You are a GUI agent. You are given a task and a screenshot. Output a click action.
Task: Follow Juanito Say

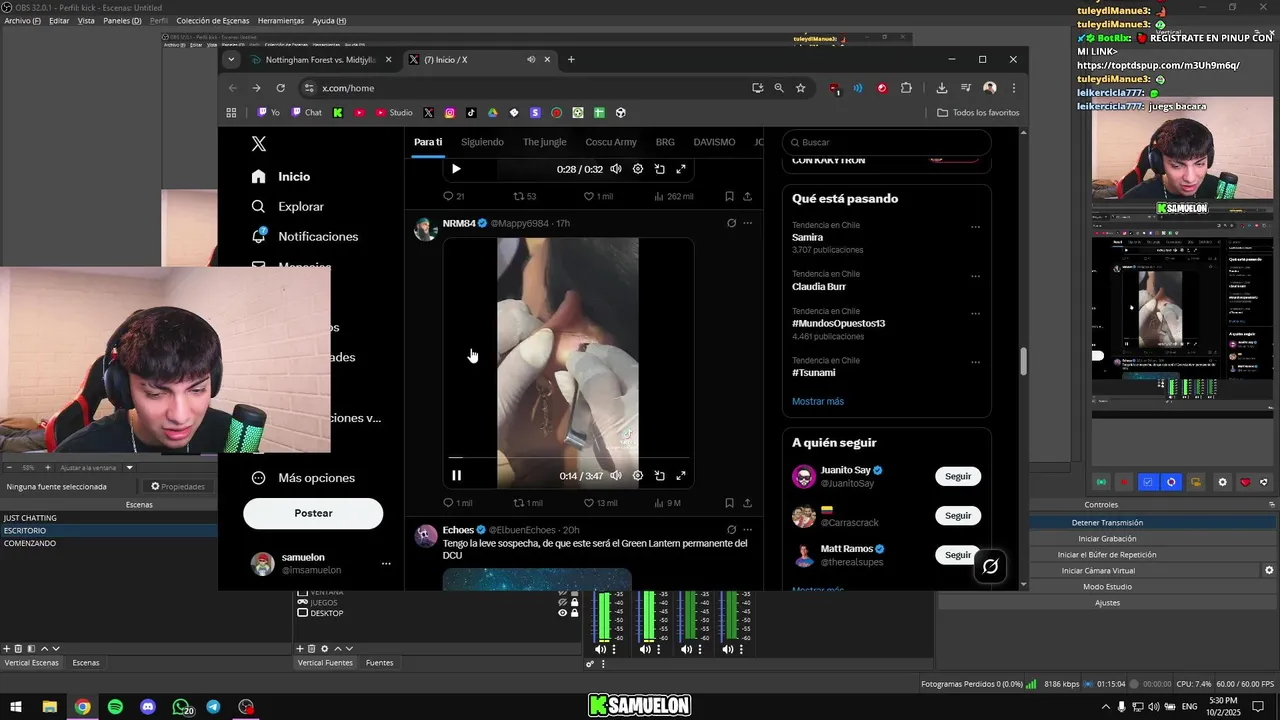point(958,476)
